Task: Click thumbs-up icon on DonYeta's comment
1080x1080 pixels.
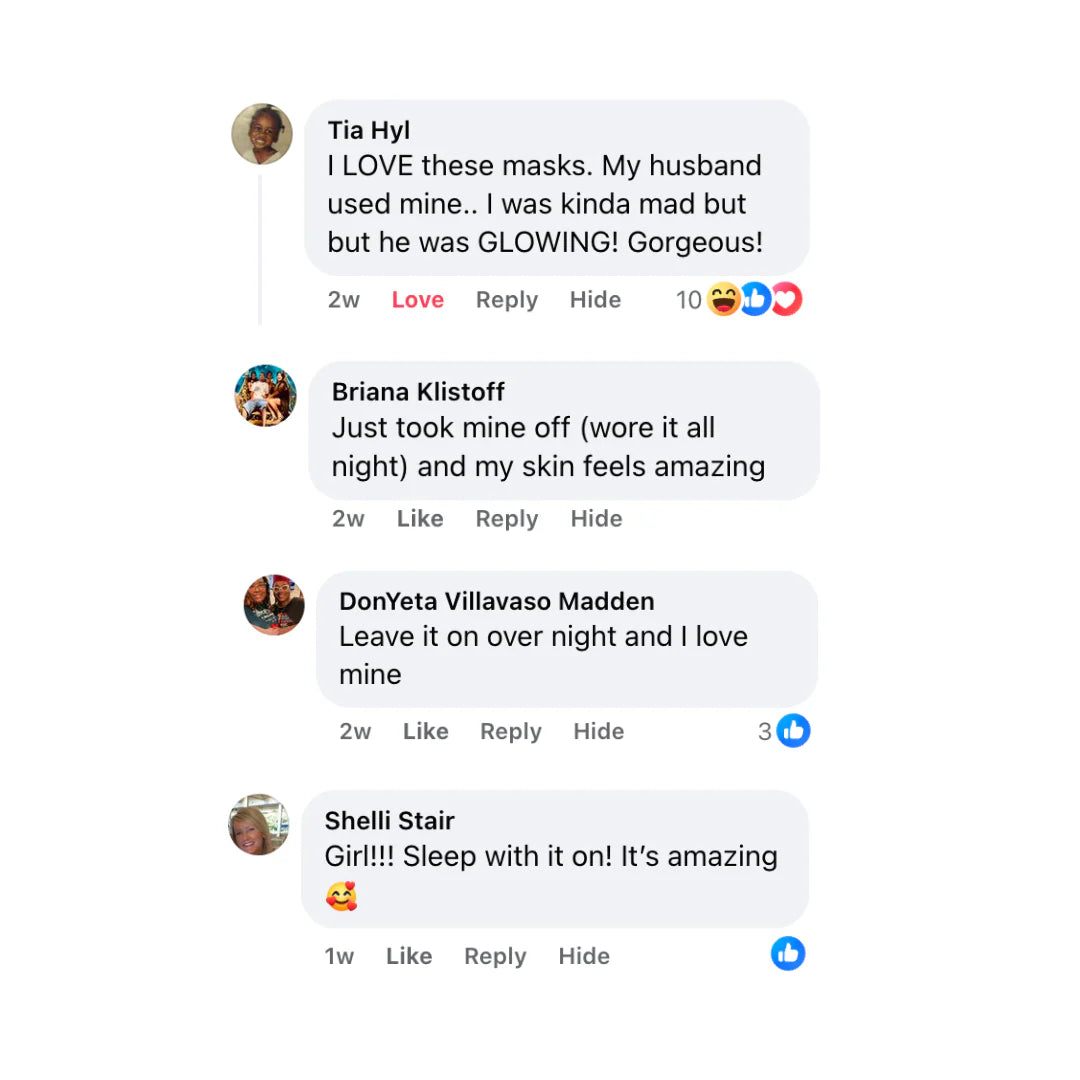Action: [x=793, y=731]
